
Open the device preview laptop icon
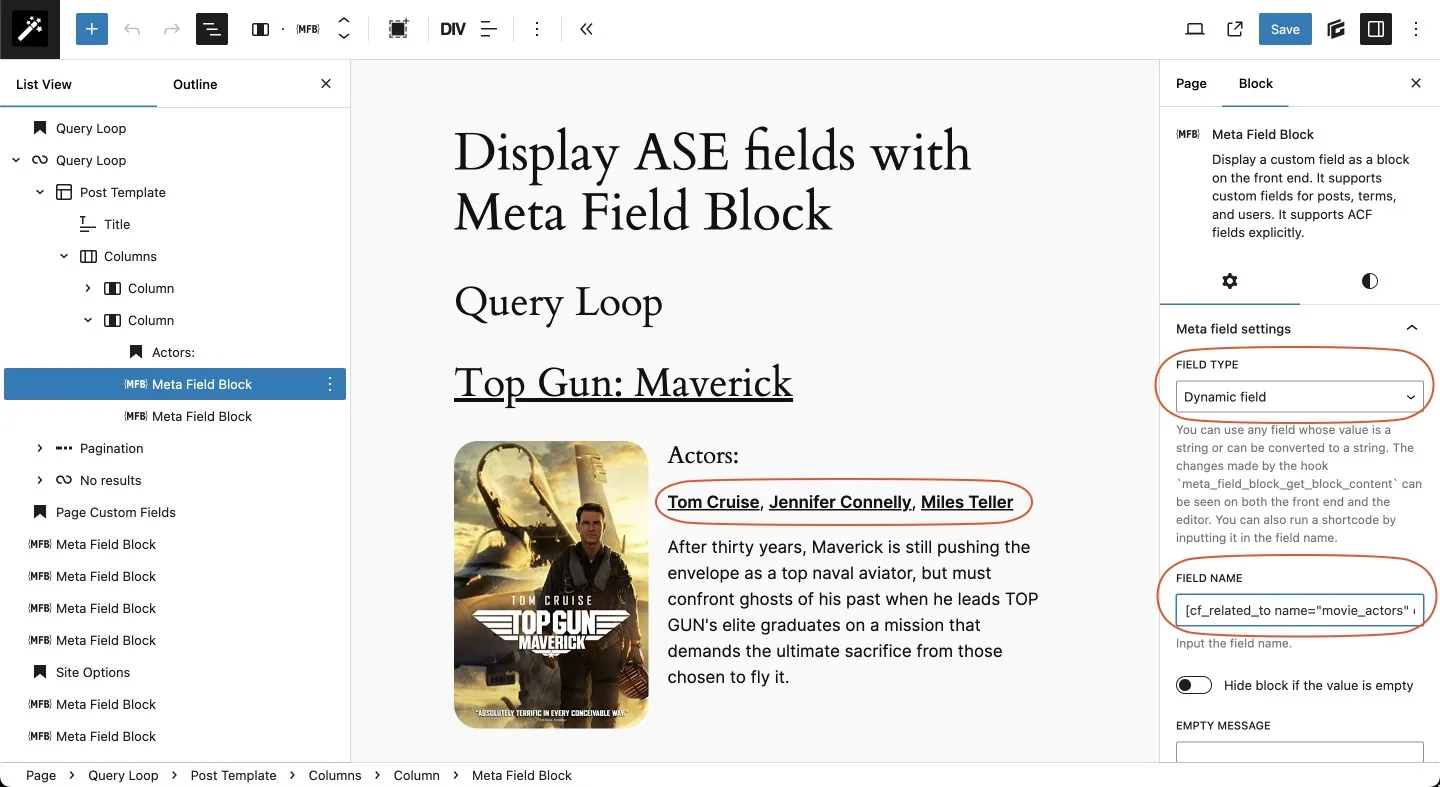click(1195, 29)
